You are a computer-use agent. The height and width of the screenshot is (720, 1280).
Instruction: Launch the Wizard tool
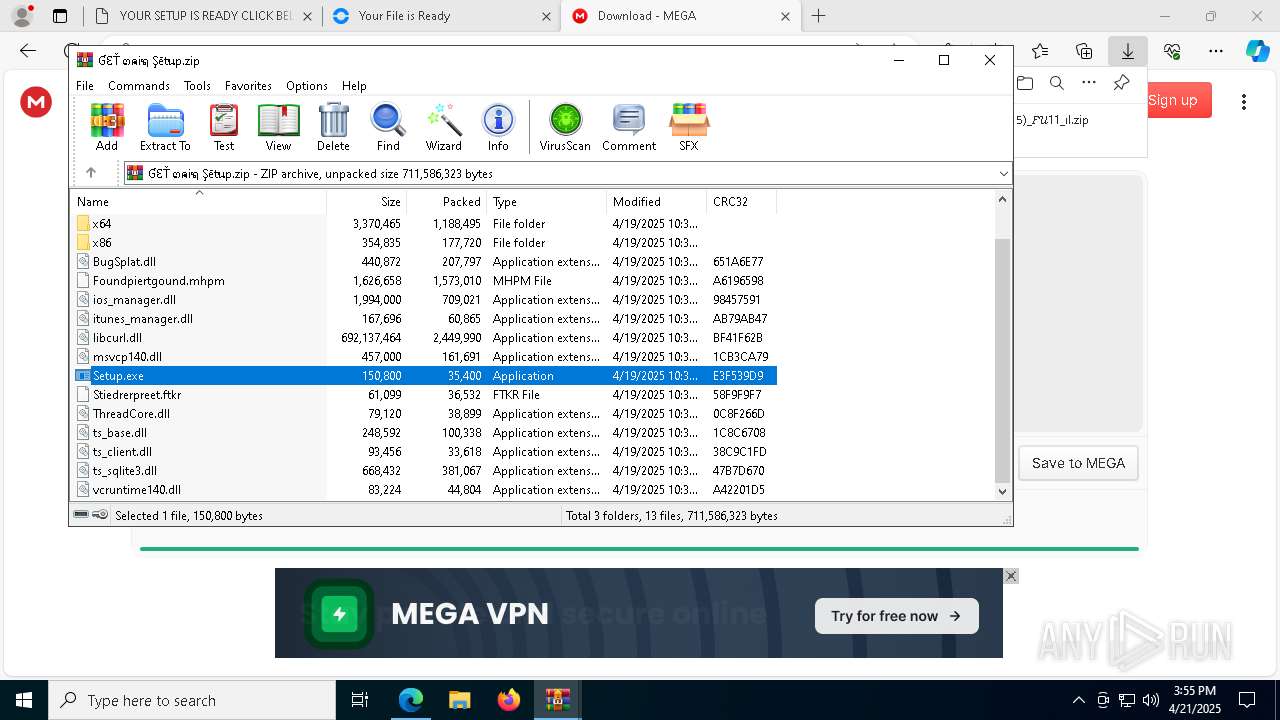[443, 128]
